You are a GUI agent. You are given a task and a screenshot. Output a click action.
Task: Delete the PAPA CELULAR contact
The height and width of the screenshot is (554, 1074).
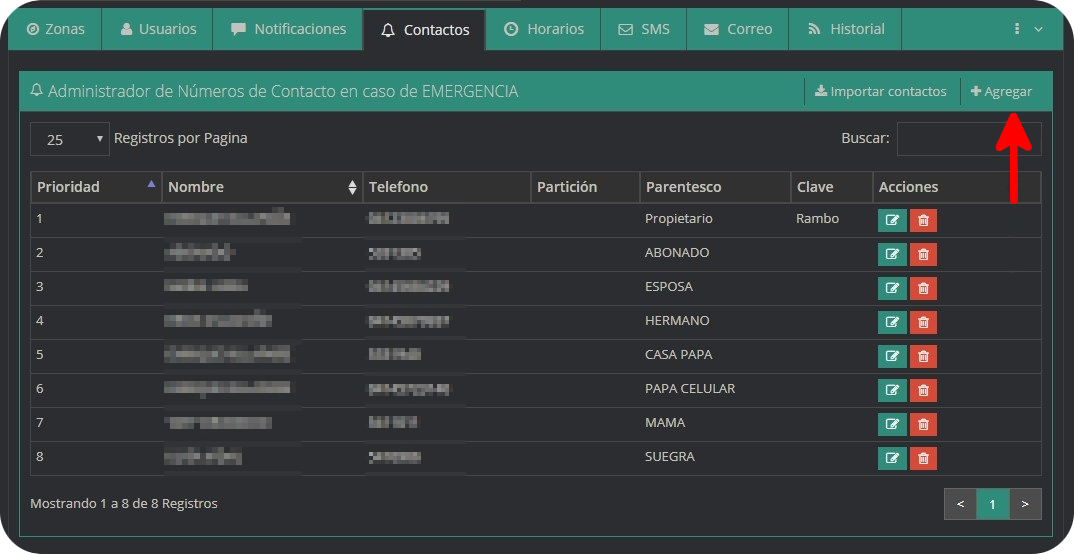tap(923, 390)
